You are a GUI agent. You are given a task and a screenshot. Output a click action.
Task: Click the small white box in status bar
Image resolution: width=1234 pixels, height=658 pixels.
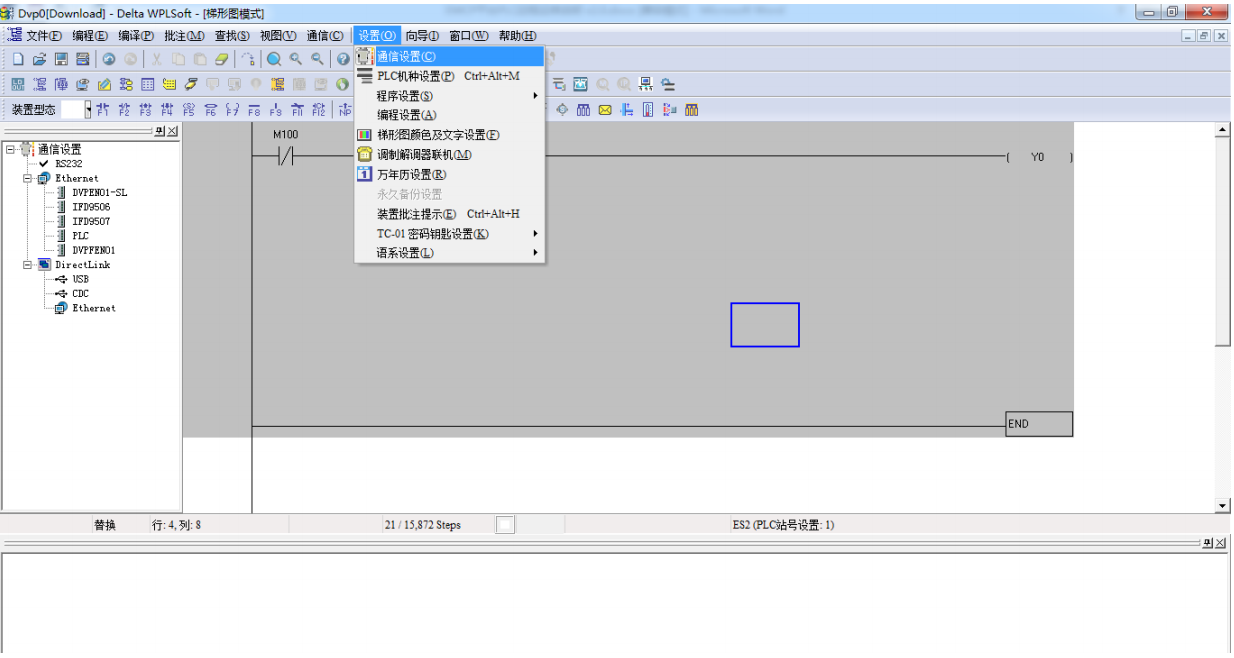click(x=505, y=525)
